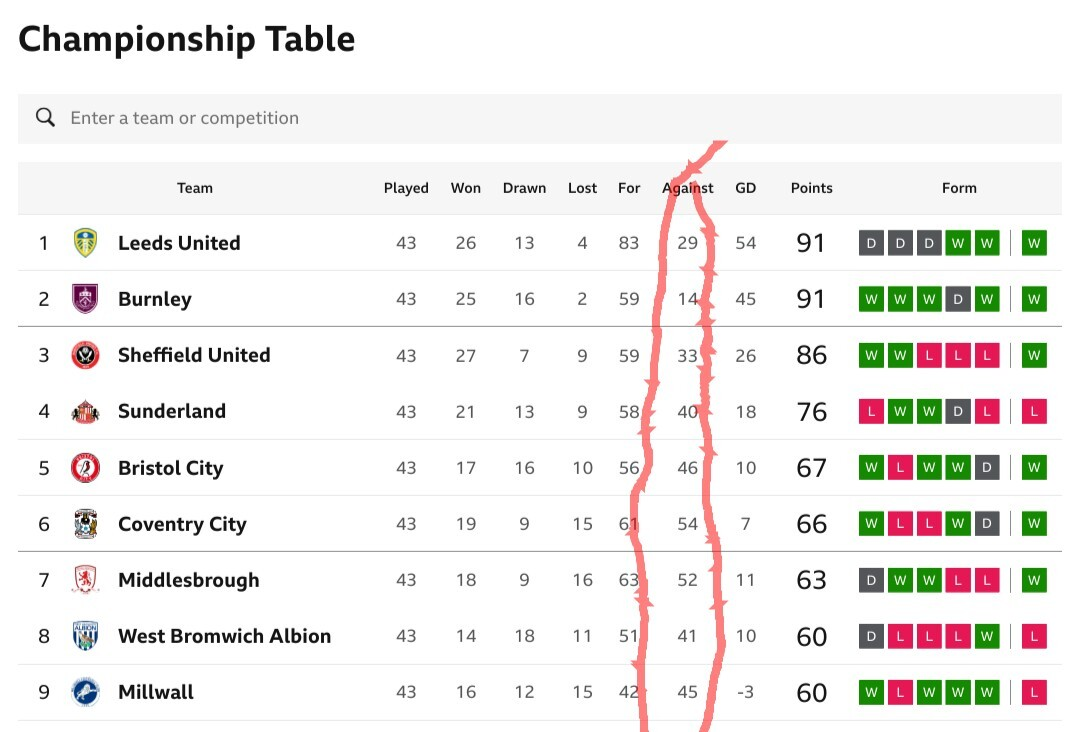Image resolution: width=1080 pixels, height=732 pixels.
Task: Click the Bristol City club crest
Action: 85,468
